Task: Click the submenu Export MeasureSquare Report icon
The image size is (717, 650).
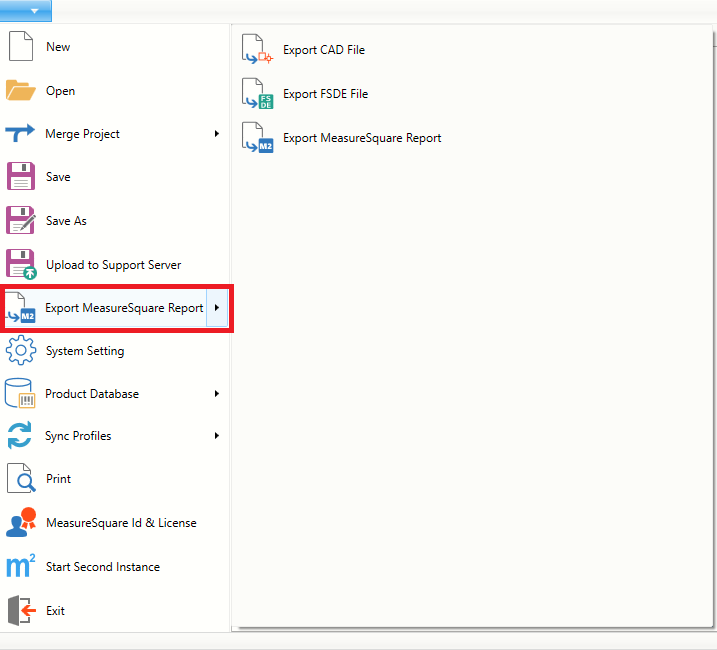Action: (257, 137)
